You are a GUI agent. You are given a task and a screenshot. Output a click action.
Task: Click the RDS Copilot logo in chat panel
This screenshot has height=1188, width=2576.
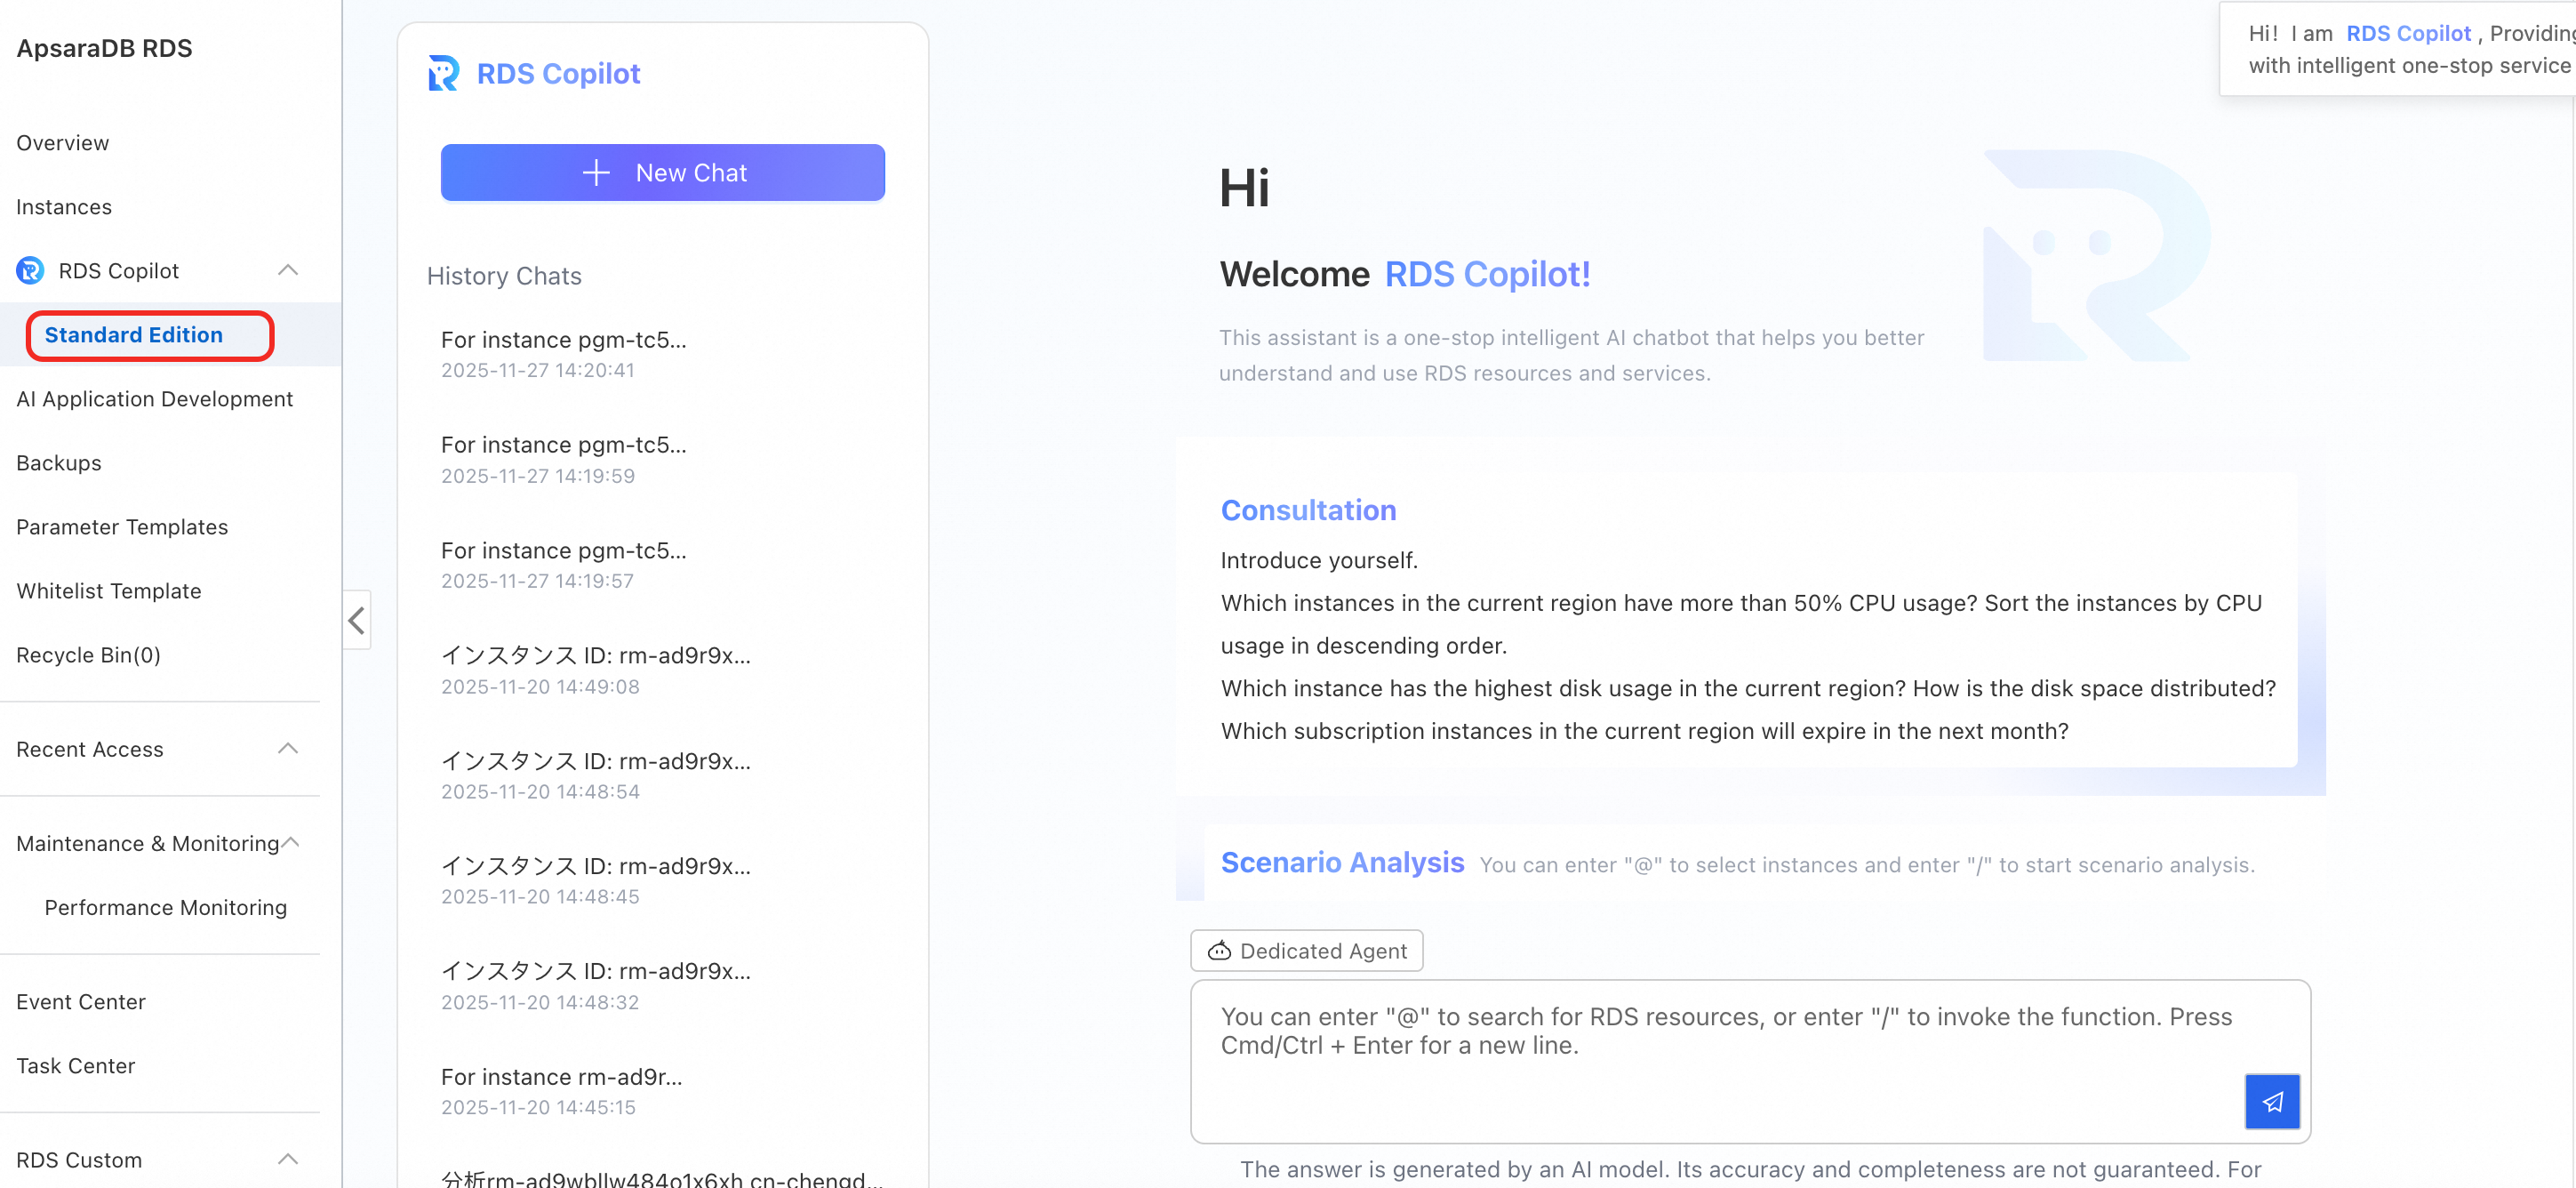(x=443, y=73)
